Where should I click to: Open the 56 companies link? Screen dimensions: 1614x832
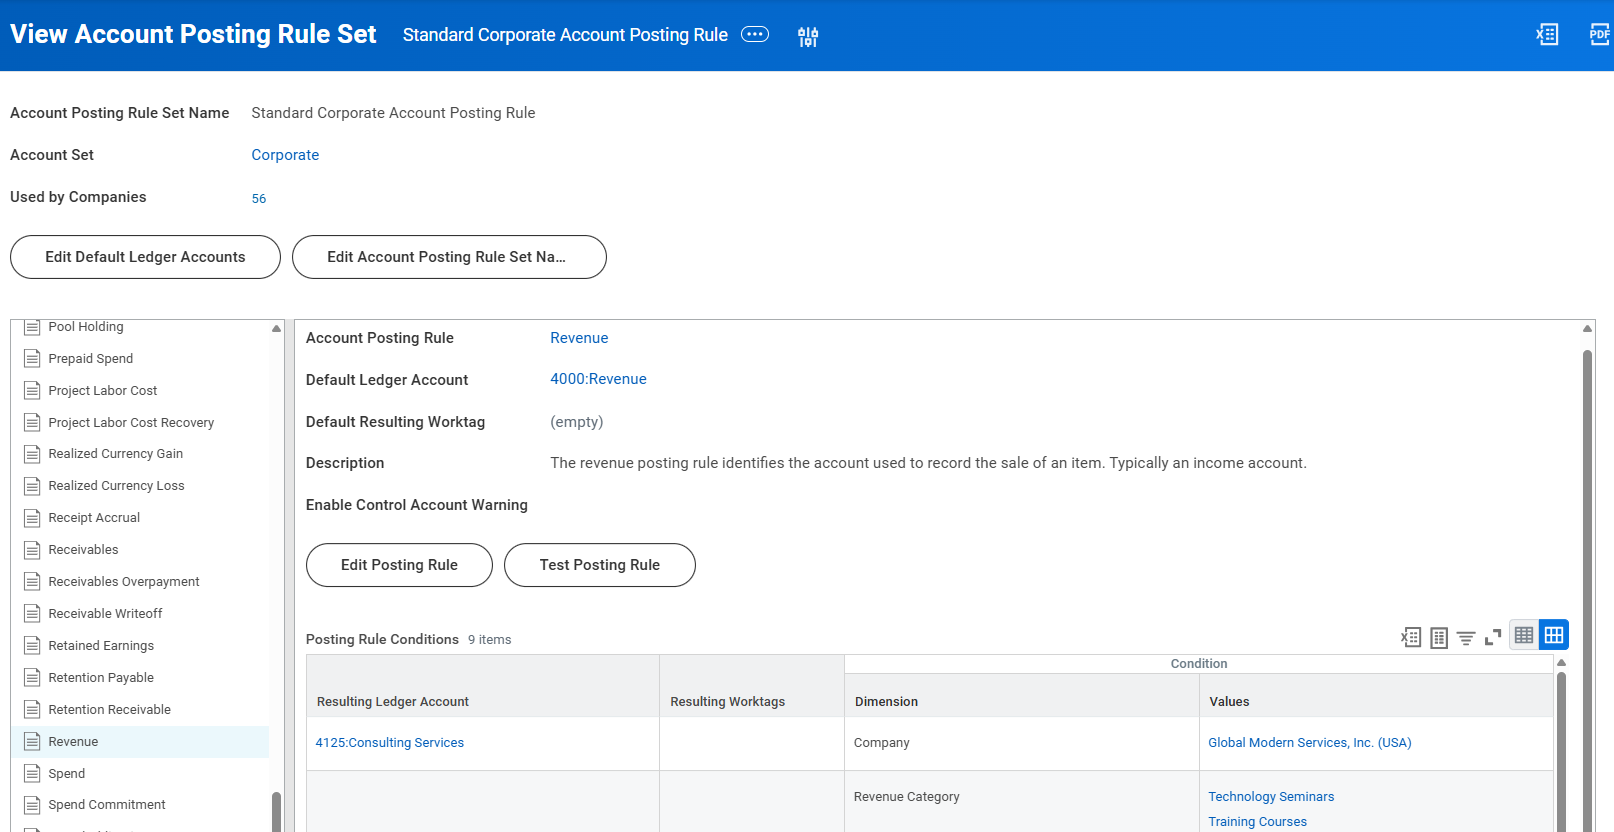click(x=259, y=198)
